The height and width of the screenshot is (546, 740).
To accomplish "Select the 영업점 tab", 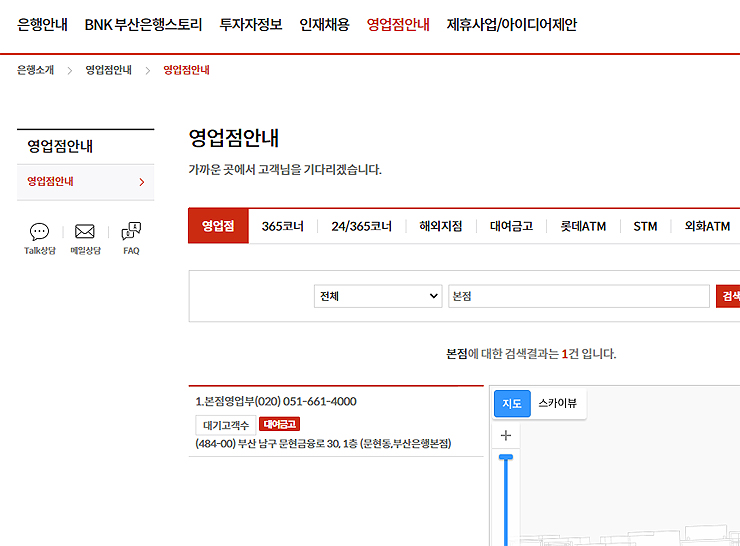I will coord(218,226).
